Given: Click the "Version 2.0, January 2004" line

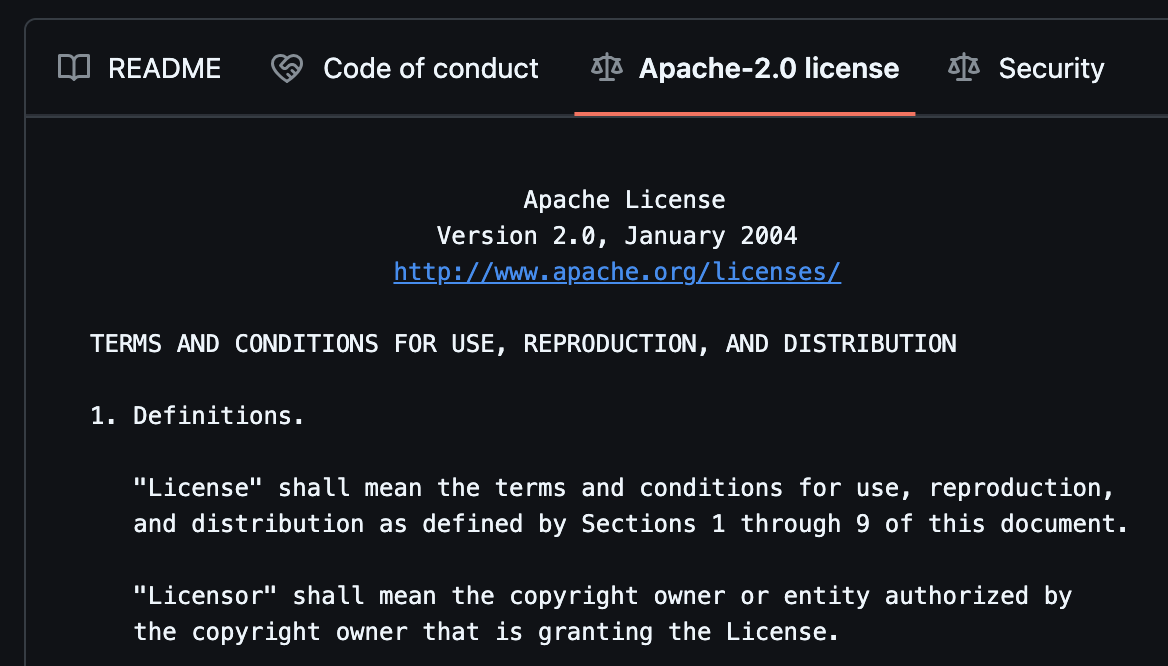Looking at the screenshot, I should (617, 236).
